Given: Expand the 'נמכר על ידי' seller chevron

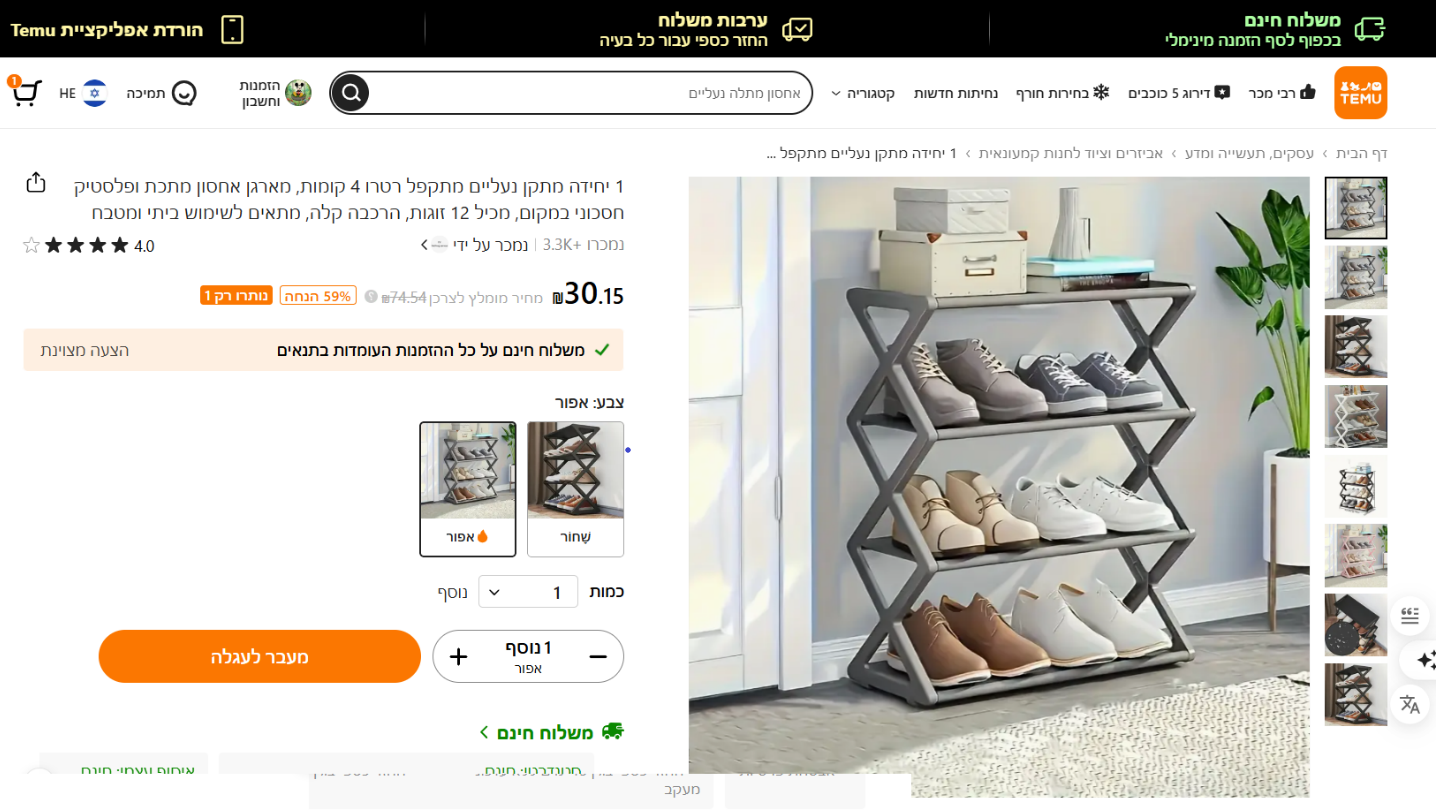Looking at the screenshot, I should coord(424,244).
